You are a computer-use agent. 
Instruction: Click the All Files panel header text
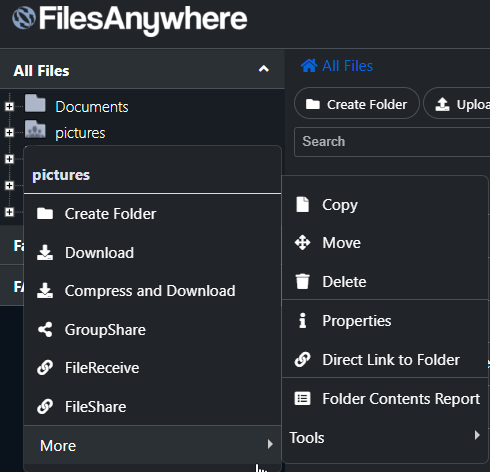pos(41,71)
